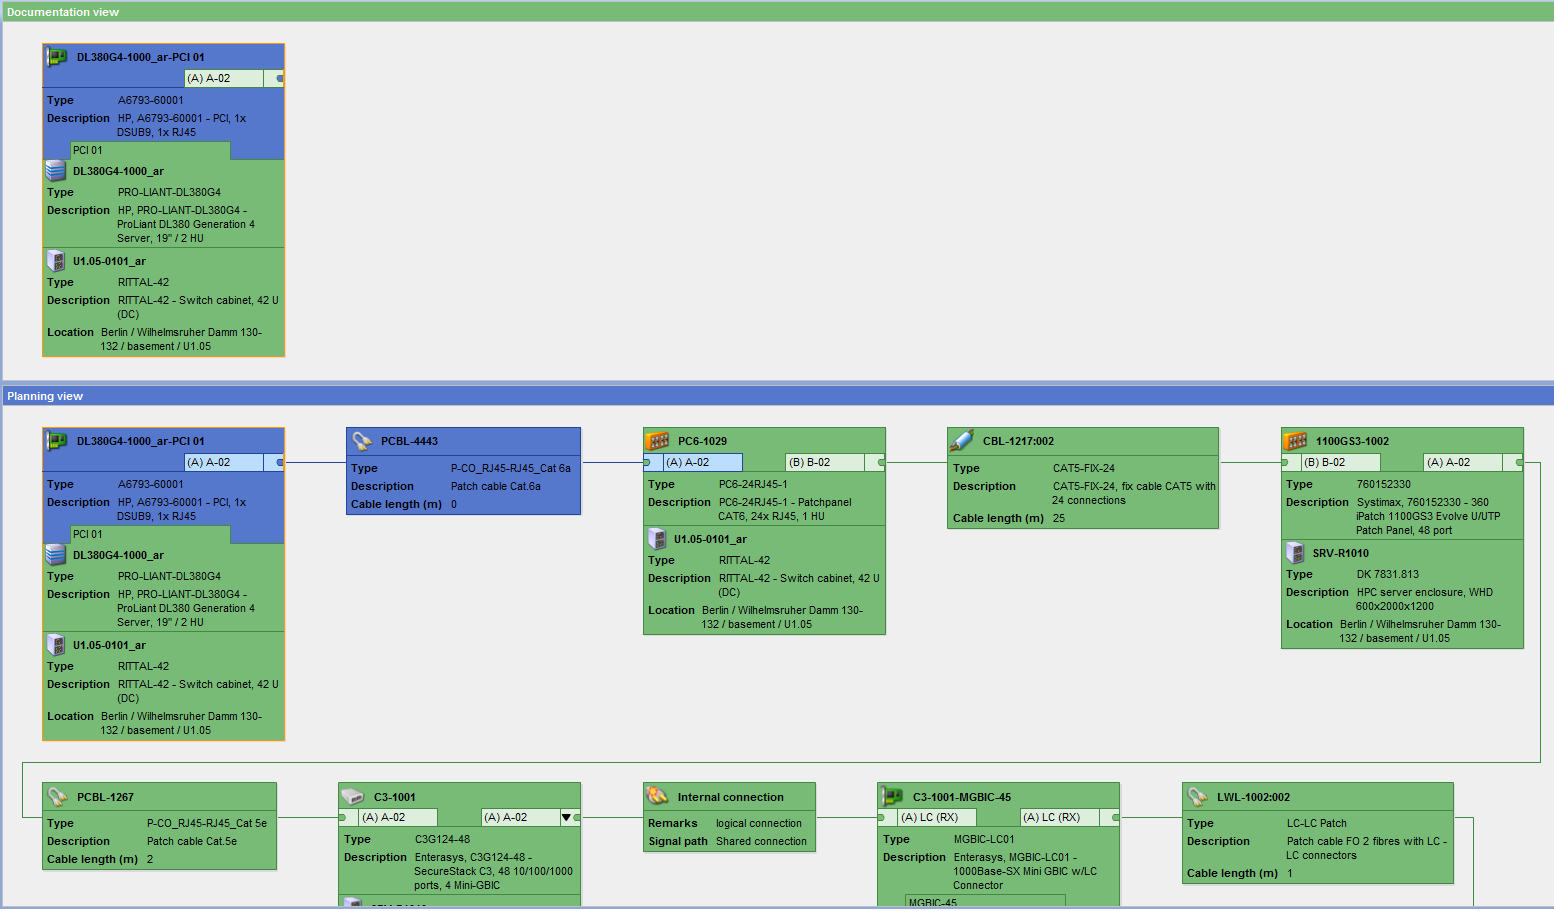
Task: Select the SRV-R1010 enclosure icon
Action: (x=1295, y=553)
